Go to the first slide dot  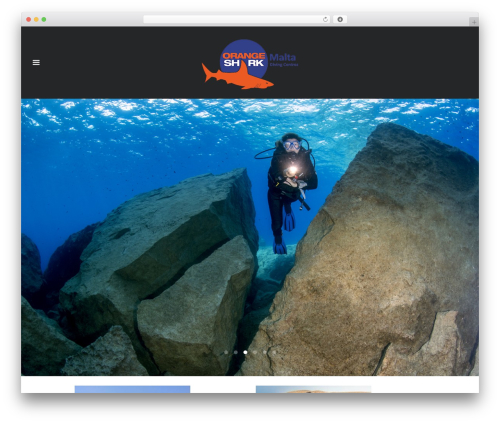[226, 352]
